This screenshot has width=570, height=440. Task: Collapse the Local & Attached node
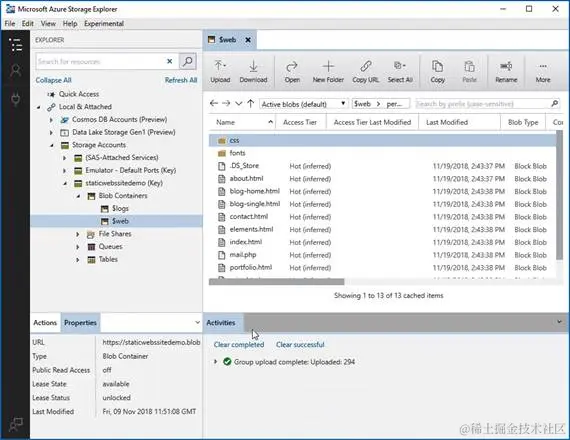[39, 107]
